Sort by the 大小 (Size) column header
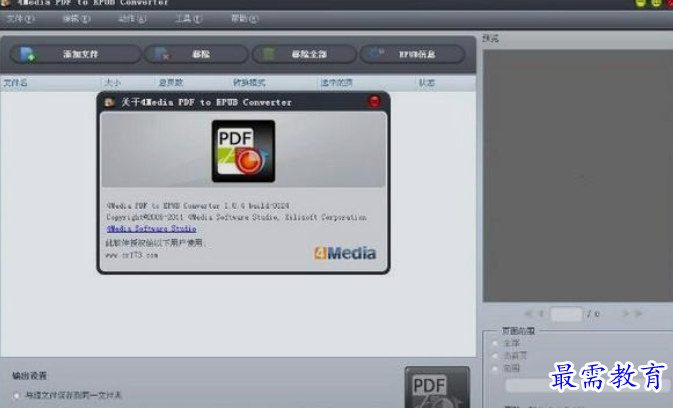The width and height of the screenshot is (673, 408). point(112,82)
